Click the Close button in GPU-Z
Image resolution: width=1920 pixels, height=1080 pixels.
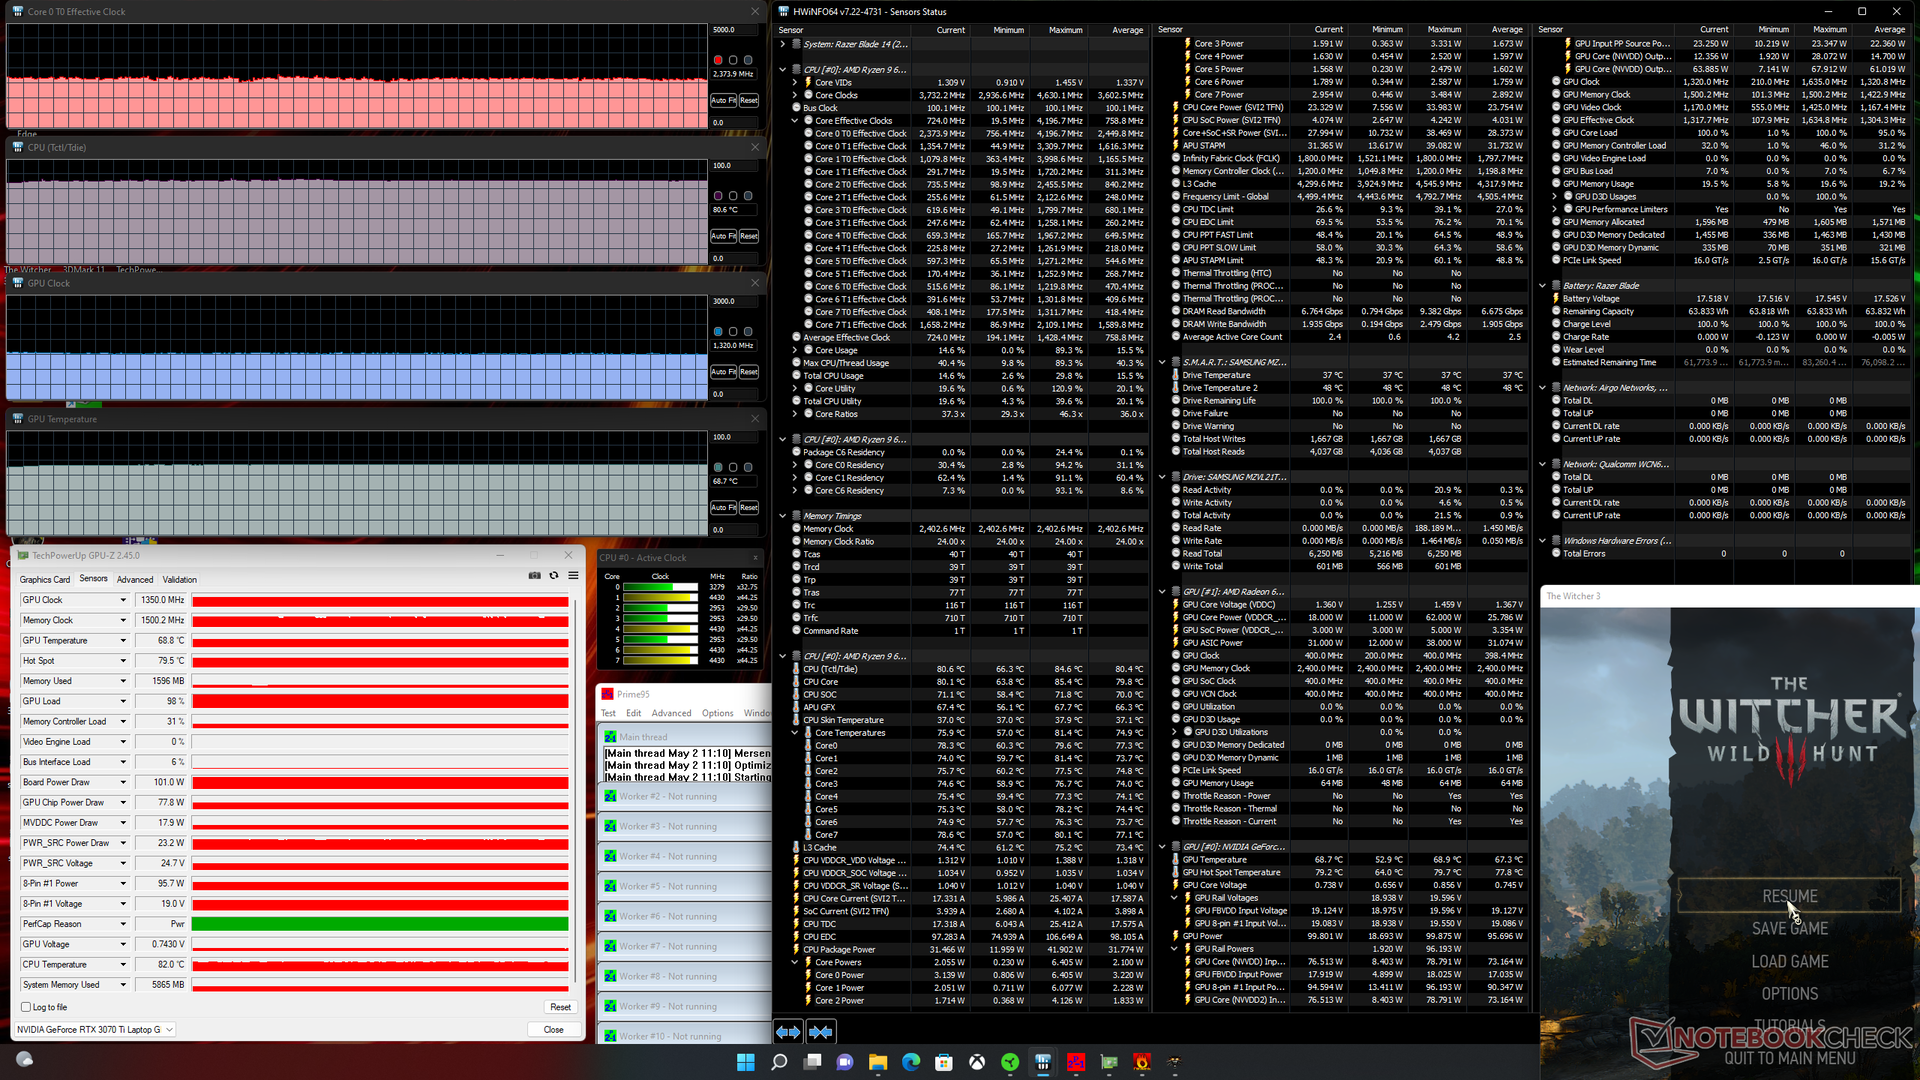pos(553,1030)
